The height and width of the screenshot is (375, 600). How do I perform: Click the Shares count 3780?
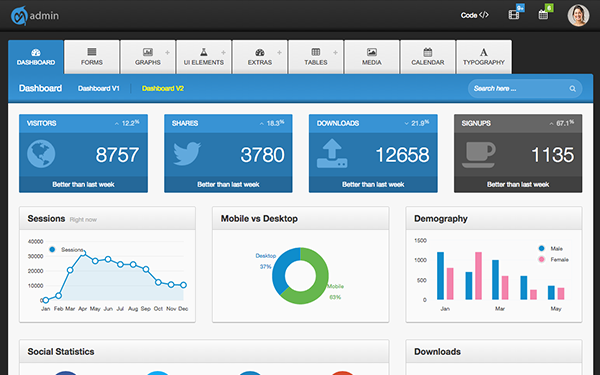click(262, 155)
